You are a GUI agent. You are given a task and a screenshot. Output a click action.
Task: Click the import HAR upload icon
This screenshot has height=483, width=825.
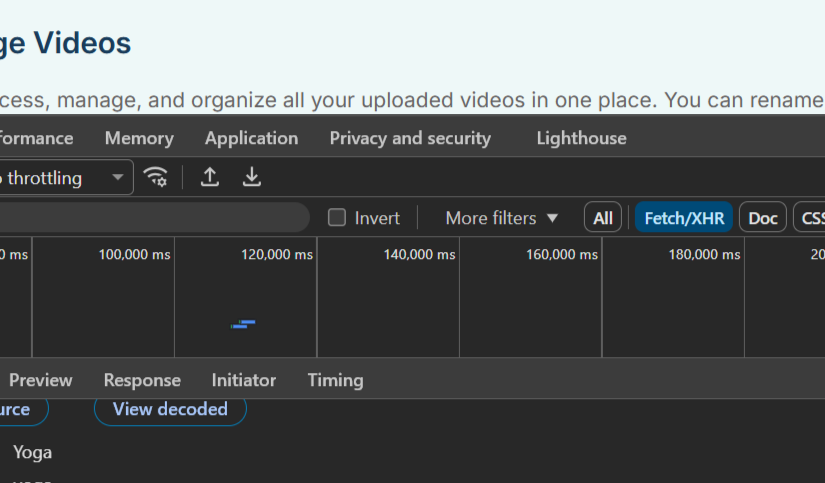(x=210, y=177)
